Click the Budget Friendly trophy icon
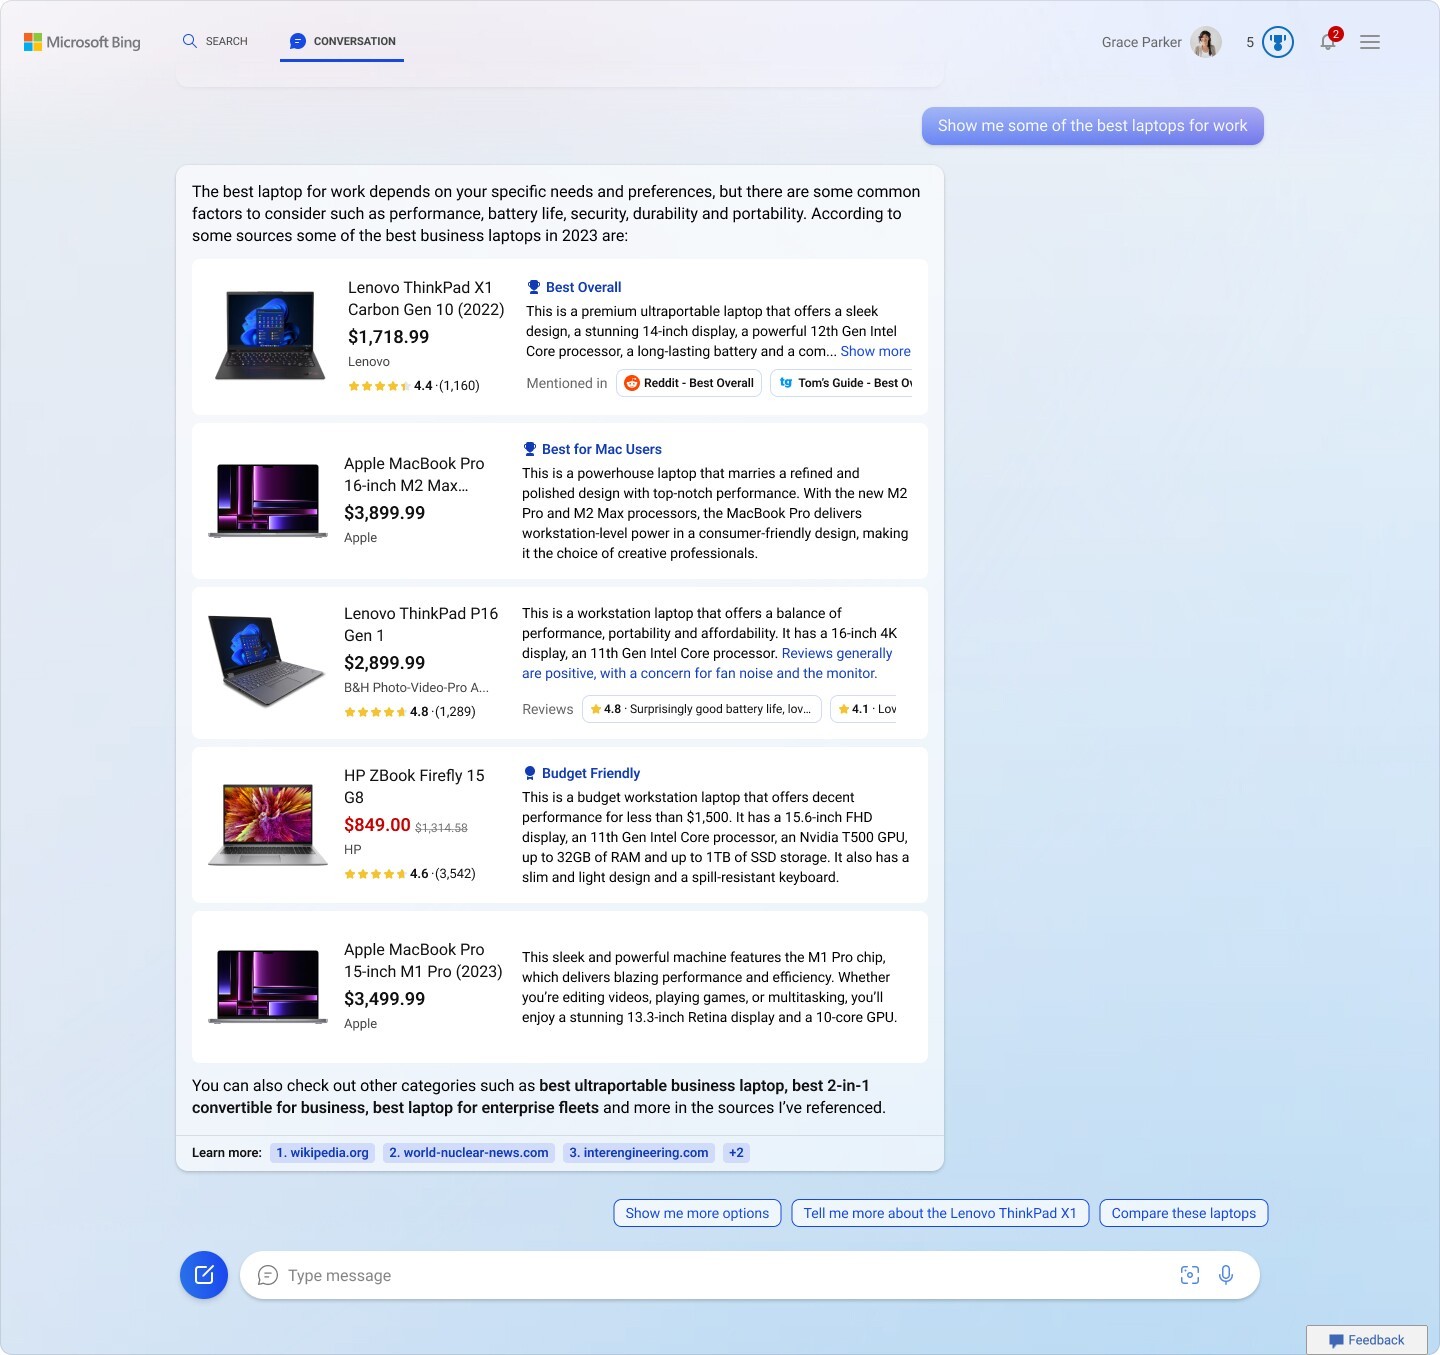The image size is (1440, 1355). [530, 773]
